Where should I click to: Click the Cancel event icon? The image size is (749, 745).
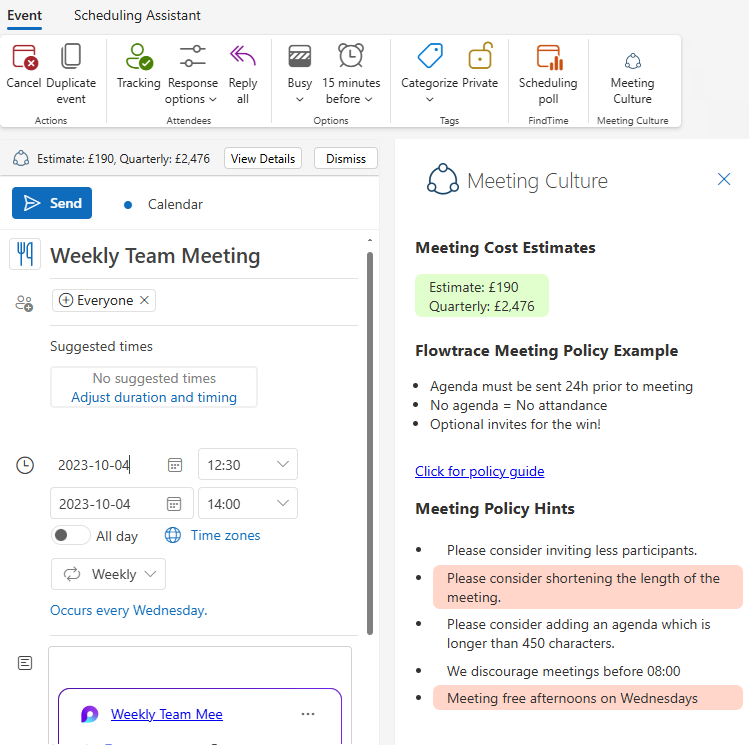pyautogui.click(x=24, y=56)
